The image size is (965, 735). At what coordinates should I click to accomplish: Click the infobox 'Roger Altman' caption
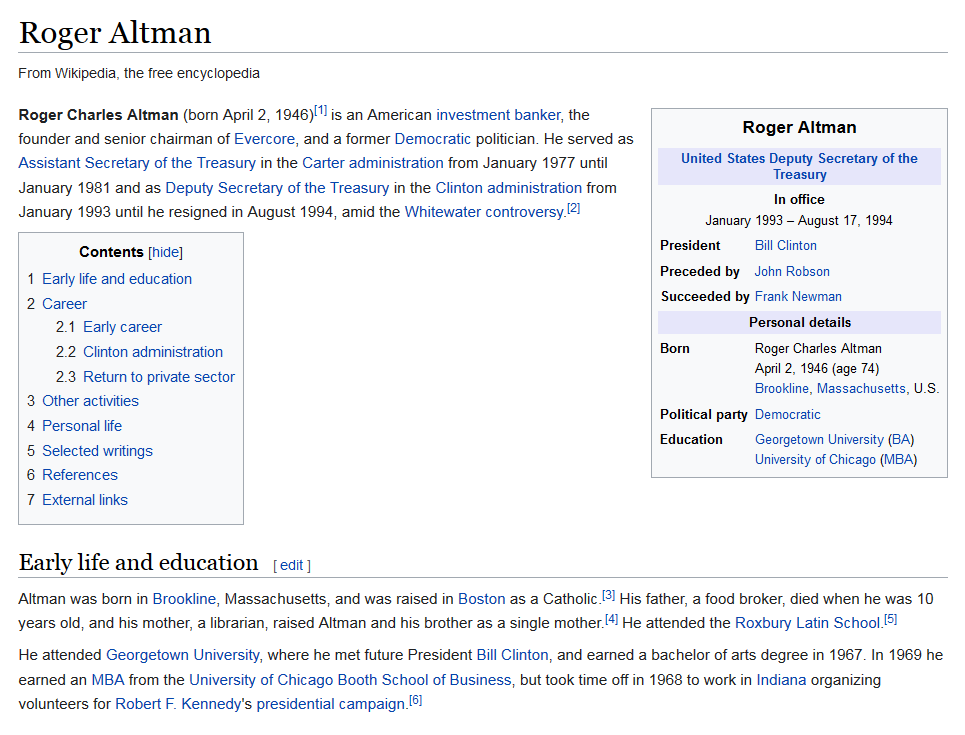coord(799,127)
